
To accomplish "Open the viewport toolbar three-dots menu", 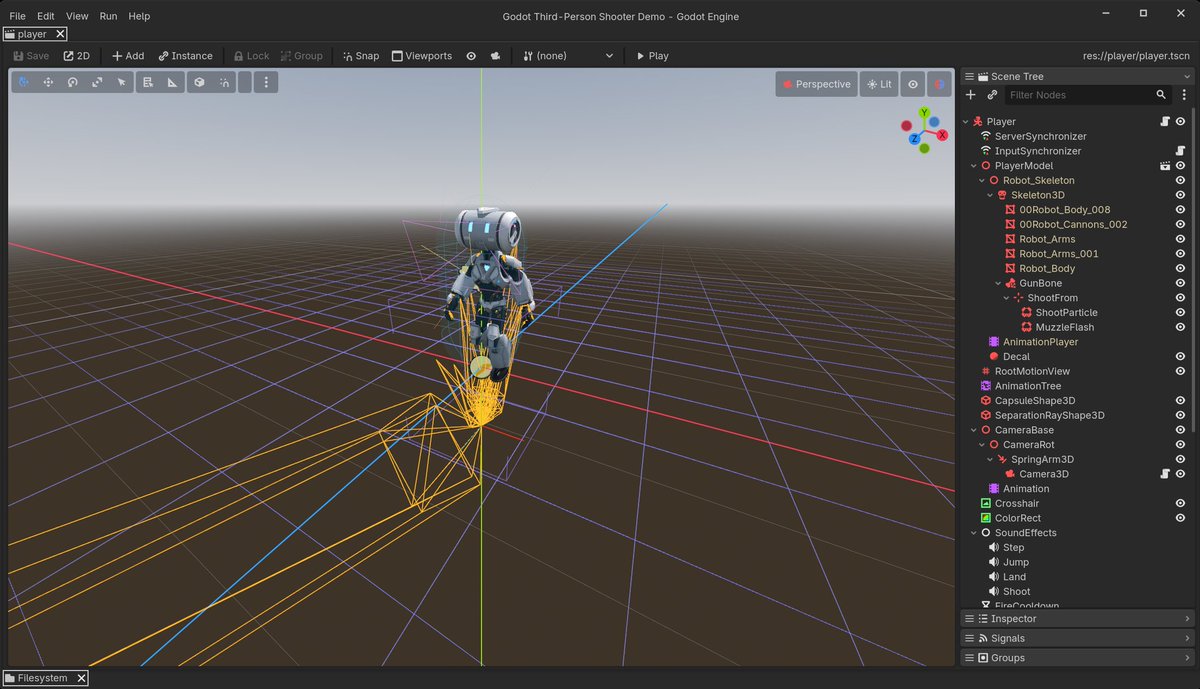I will point(266,83).
